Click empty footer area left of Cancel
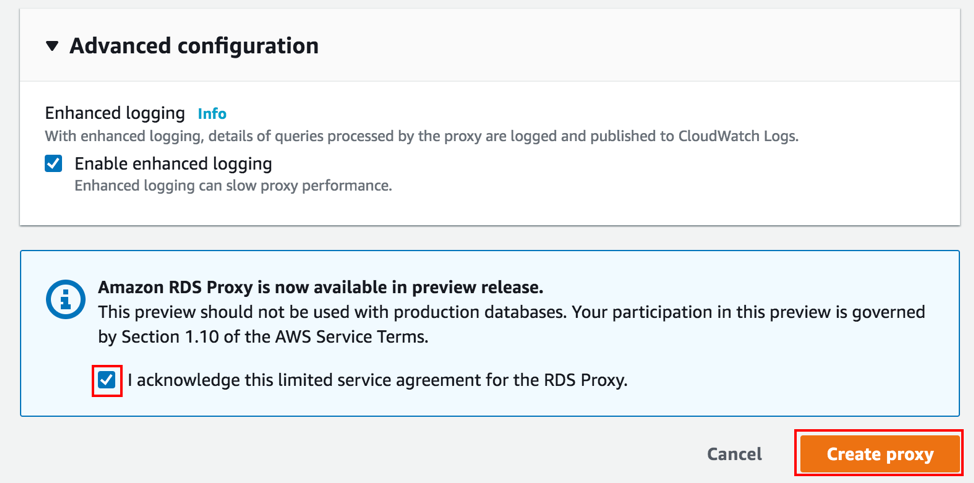Screen dimensions: 974x483 coord(350,454)
